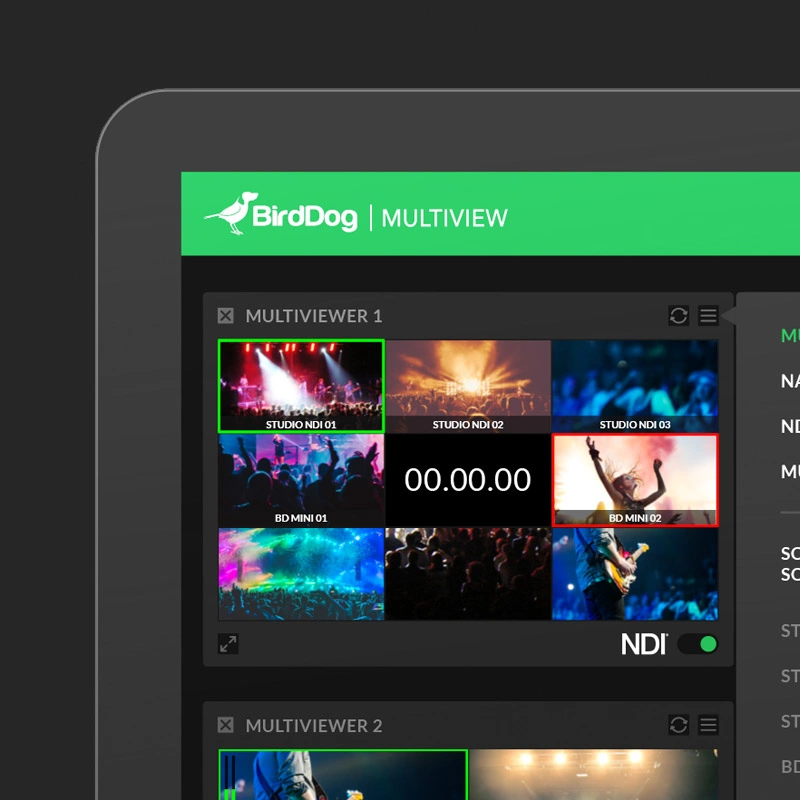Select the BD MINI 01 thumbnail

click(301, 480)
